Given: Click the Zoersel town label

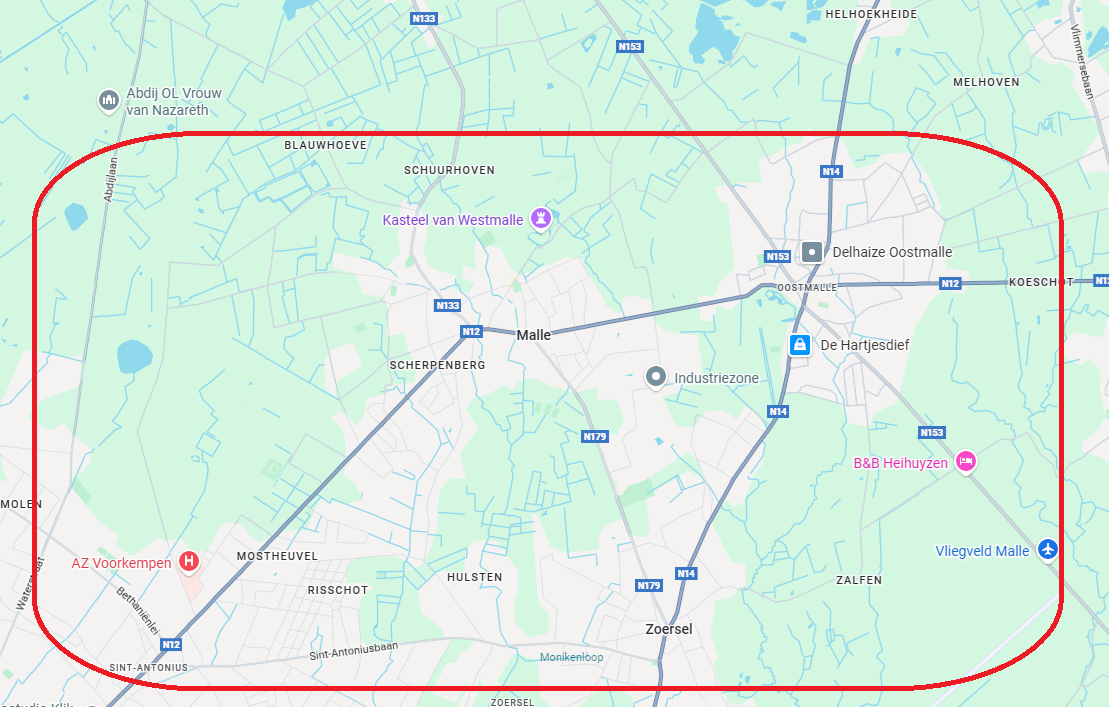Looking at the screenshot, I should (669, 629).
